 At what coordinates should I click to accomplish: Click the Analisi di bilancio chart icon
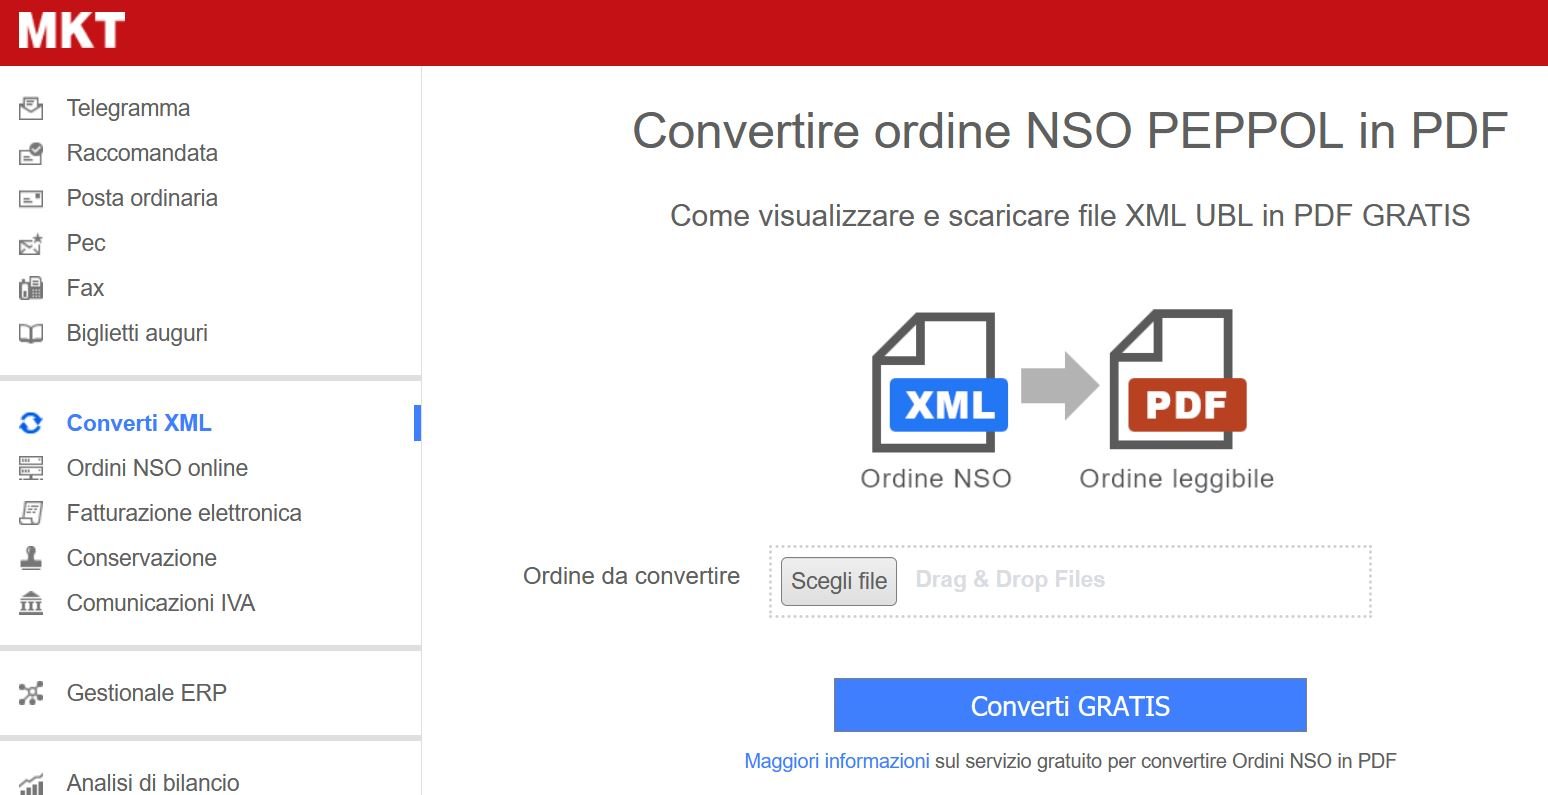(30, 782)
